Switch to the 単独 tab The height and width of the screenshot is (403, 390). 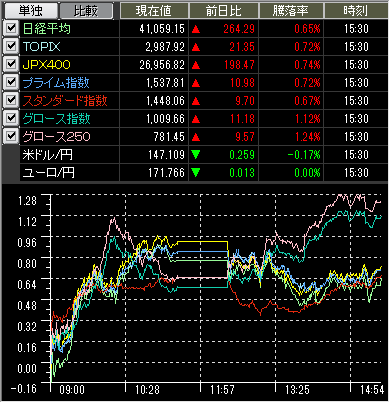(x=30, y=11)
